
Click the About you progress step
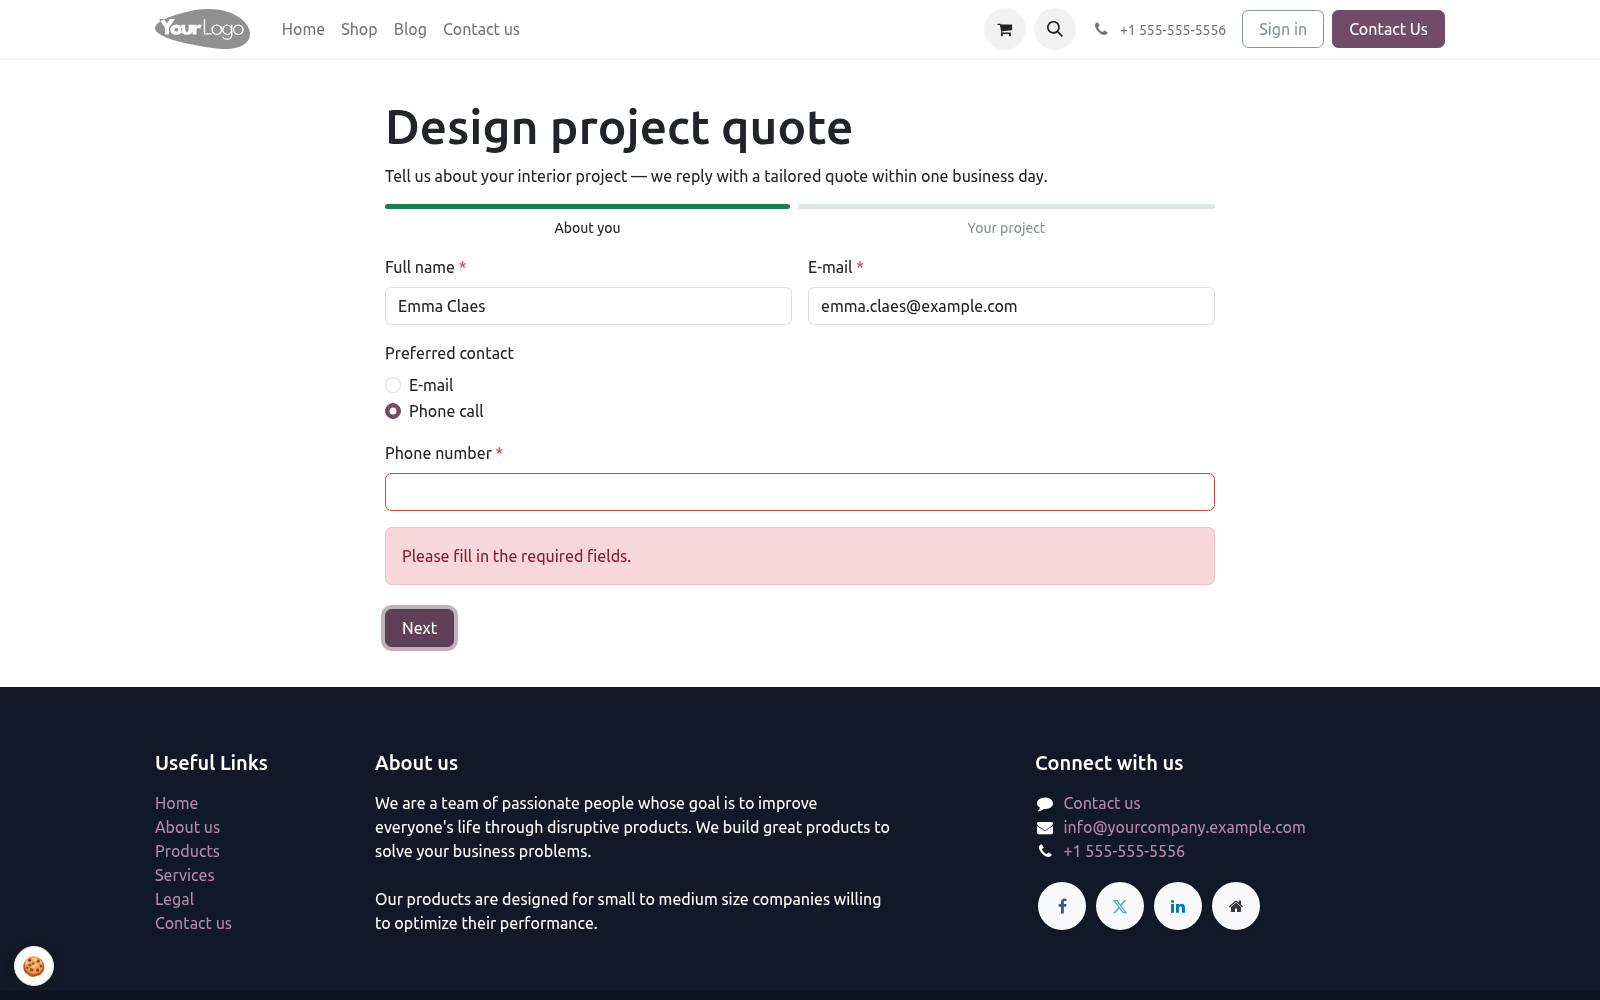pyautogui.click(x=587, y=219)
